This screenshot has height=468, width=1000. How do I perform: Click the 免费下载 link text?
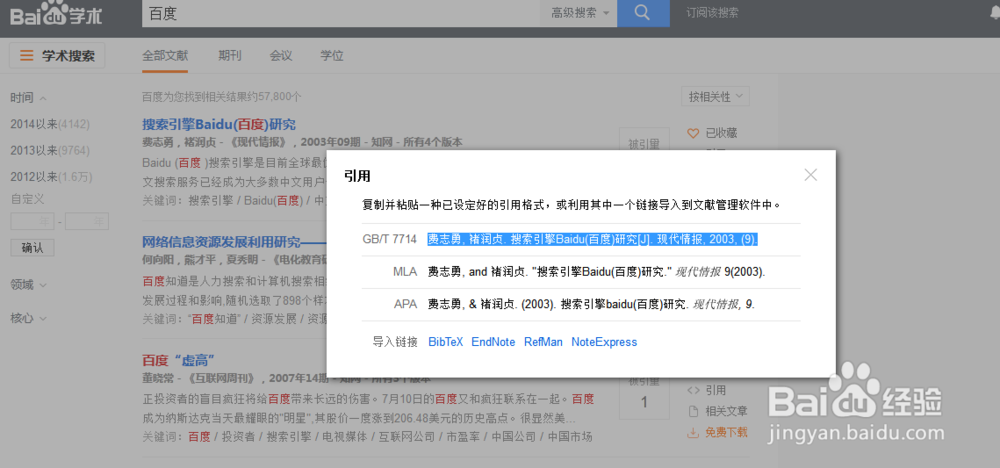726,432
